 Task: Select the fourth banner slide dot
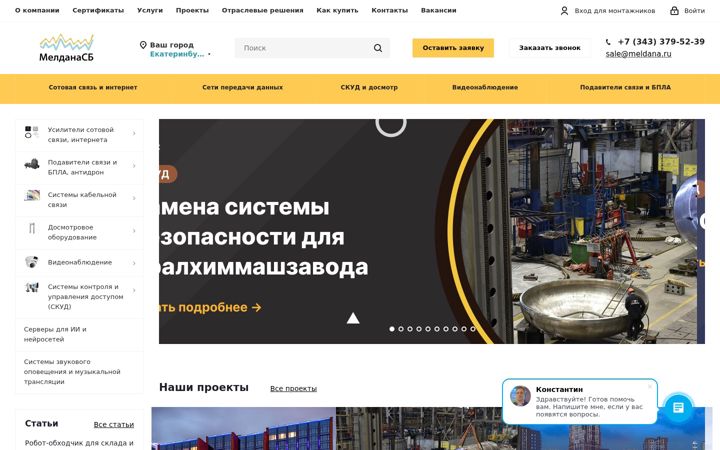pyautogui.click(x=419, y=329)
